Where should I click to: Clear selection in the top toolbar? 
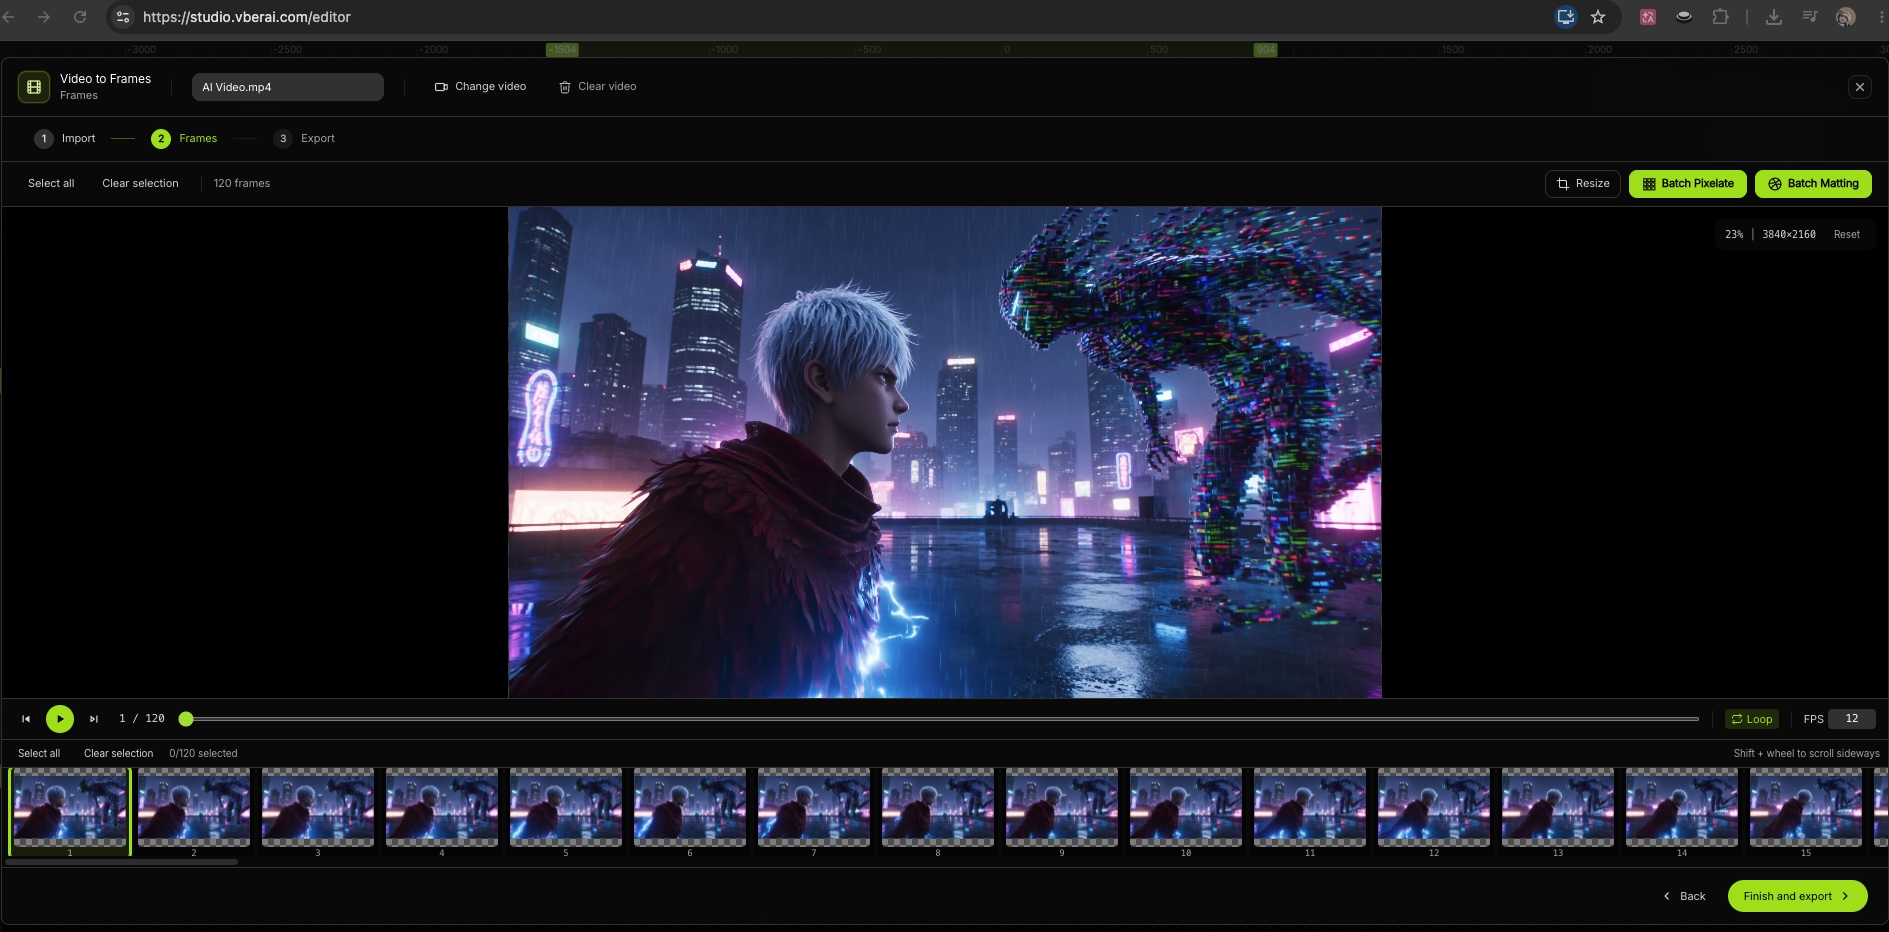[140, 184]
